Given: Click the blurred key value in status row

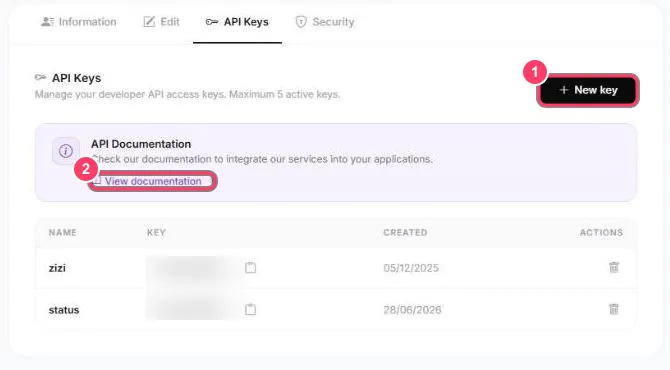Looking at the screenshot, I should 192,308.
